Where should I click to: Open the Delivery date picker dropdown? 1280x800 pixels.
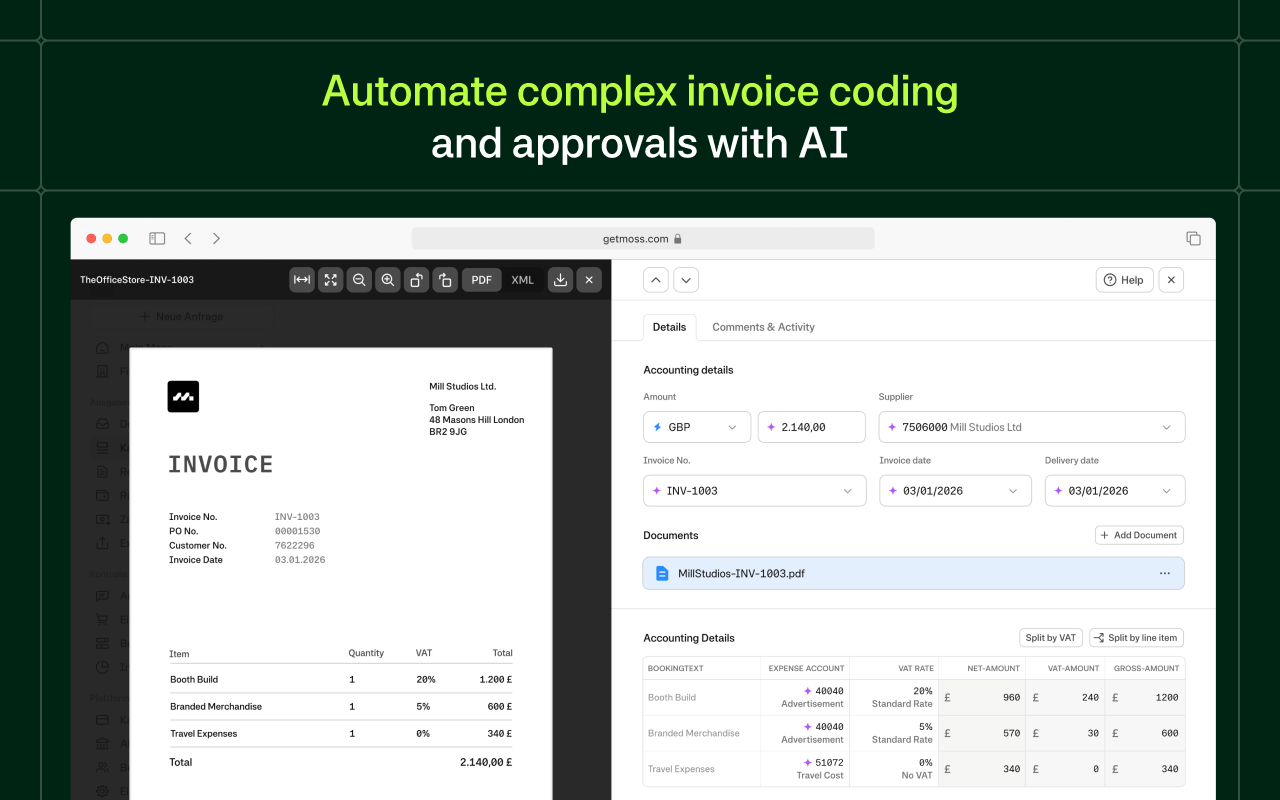[1115, 491]
